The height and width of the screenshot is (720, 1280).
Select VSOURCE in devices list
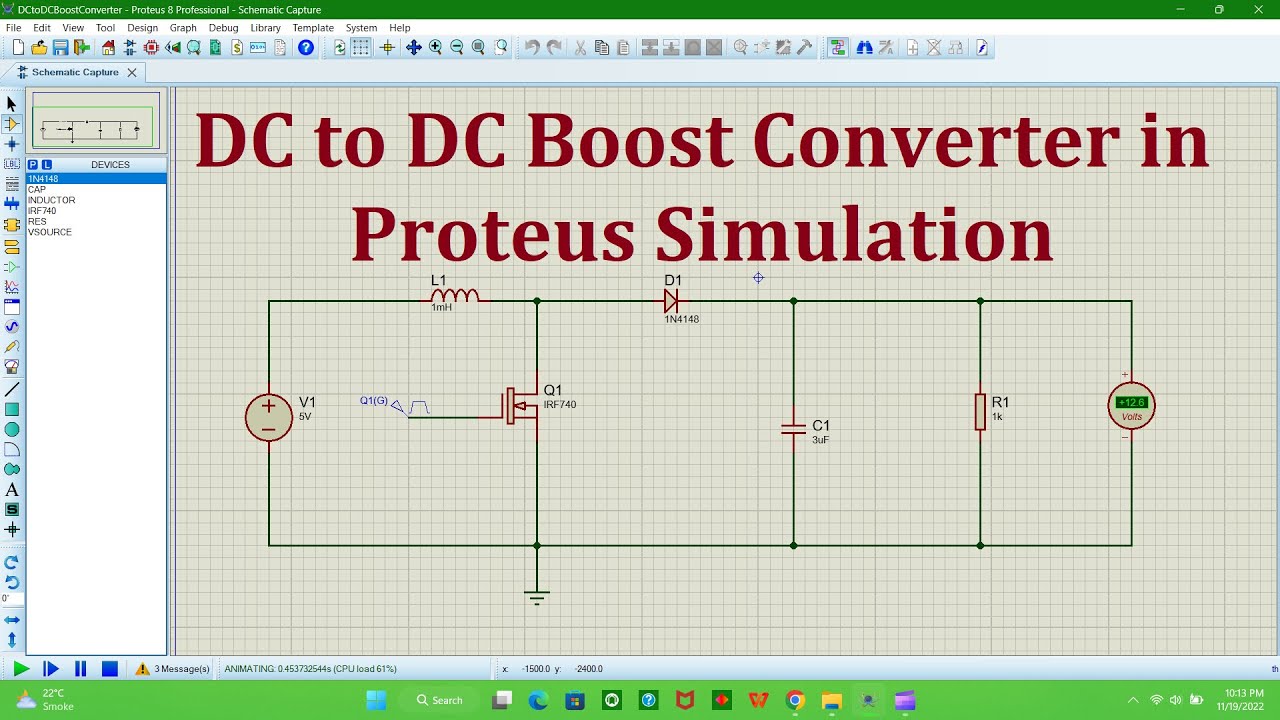click(x=96, y=232)
